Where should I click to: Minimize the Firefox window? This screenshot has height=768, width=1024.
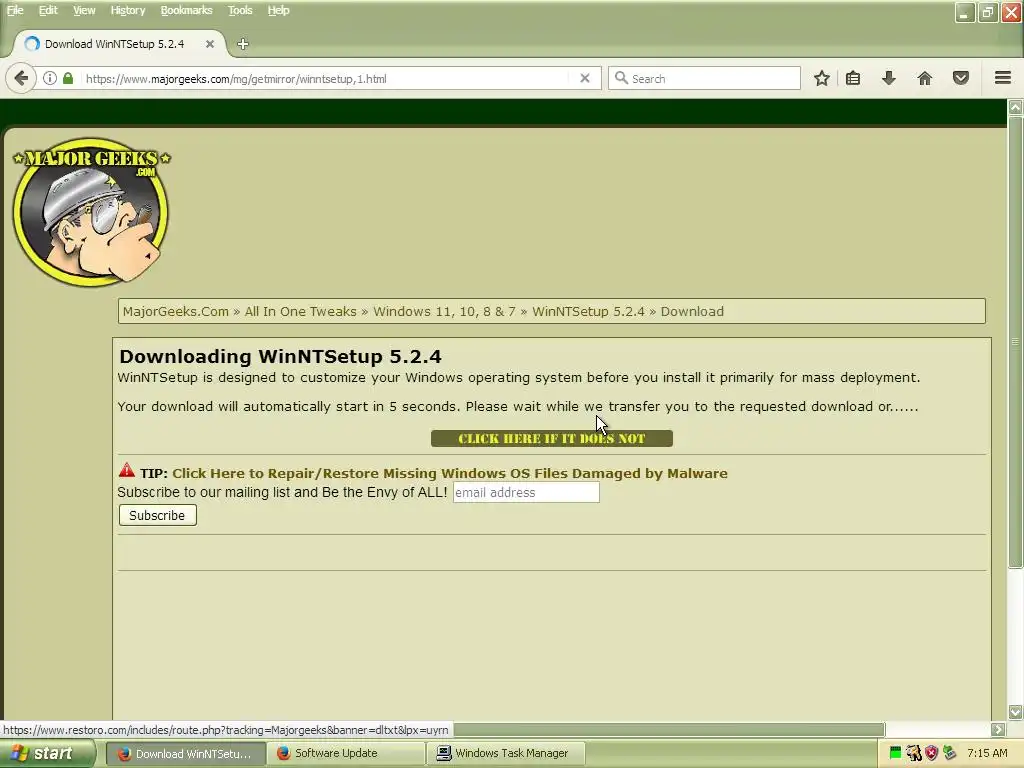pyautogui.click(x=965, y=12)
